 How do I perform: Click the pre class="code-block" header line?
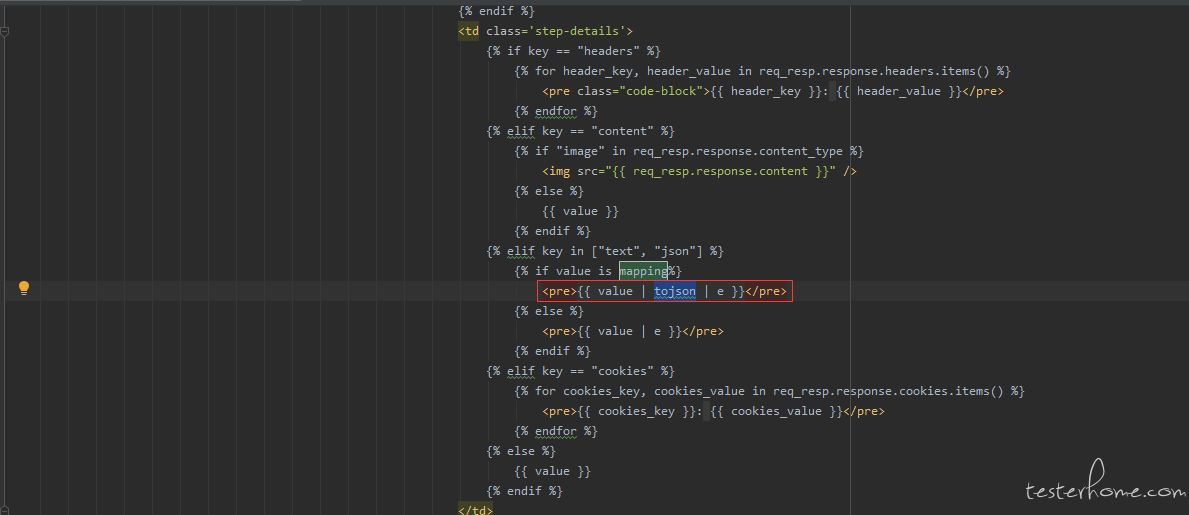coord(773,91)
